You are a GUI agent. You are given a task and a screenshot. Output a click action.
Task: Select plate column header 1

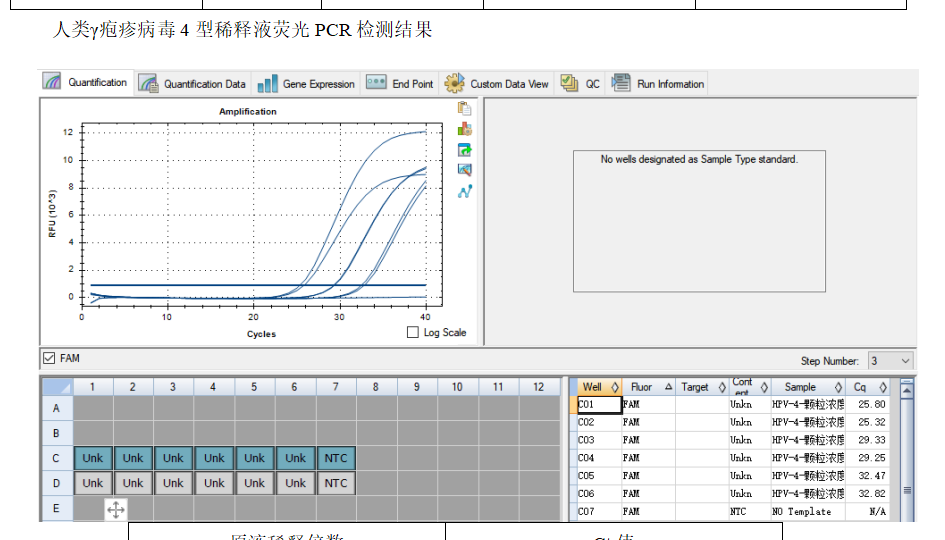[x=93, y=387]
